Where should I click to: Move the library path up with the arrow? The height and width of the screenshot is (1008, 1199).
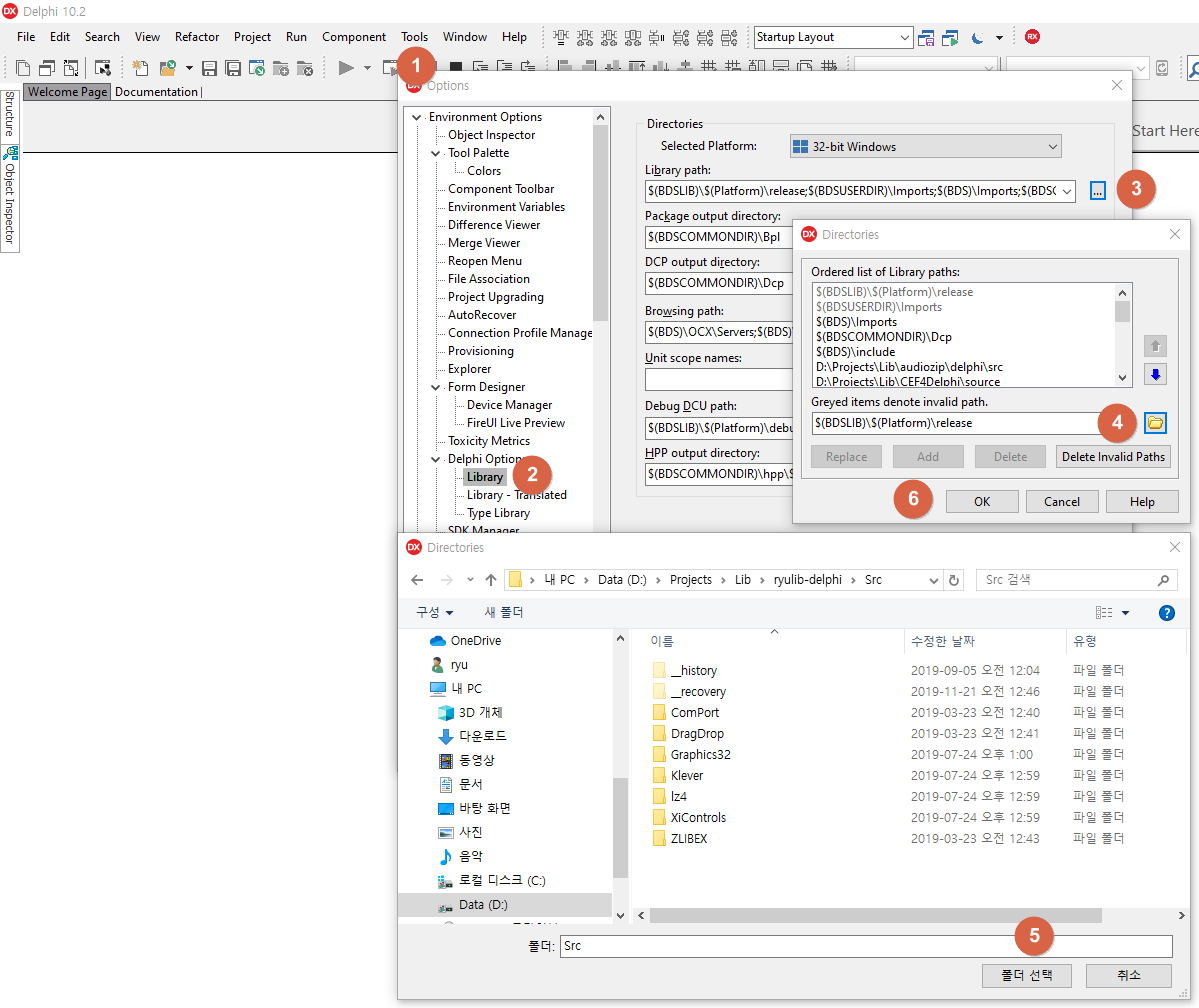coord(1155,346)
